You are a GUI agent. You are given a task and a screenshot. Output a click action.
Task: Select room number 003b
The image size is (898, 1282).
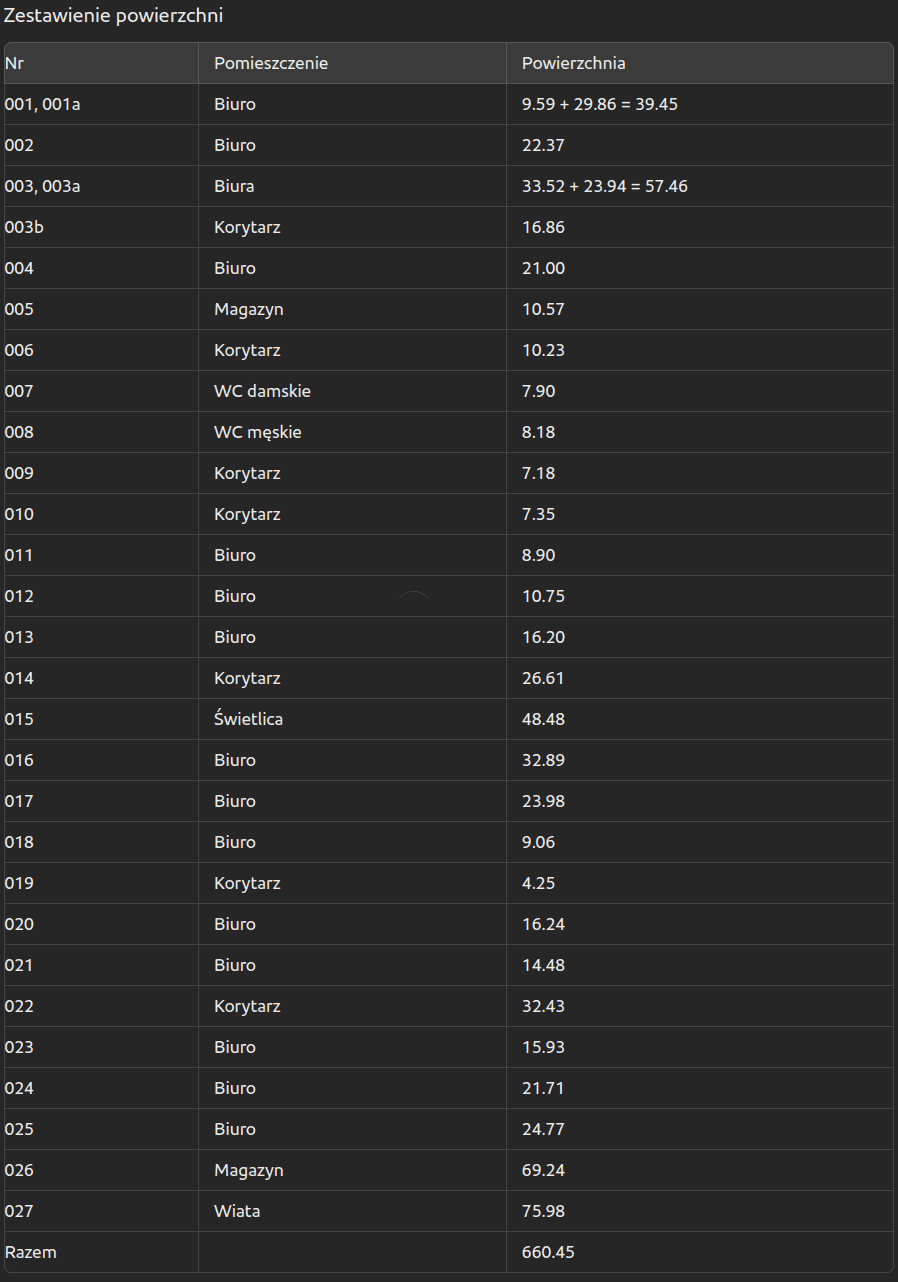pyautogui.click(x=24, y=227)
